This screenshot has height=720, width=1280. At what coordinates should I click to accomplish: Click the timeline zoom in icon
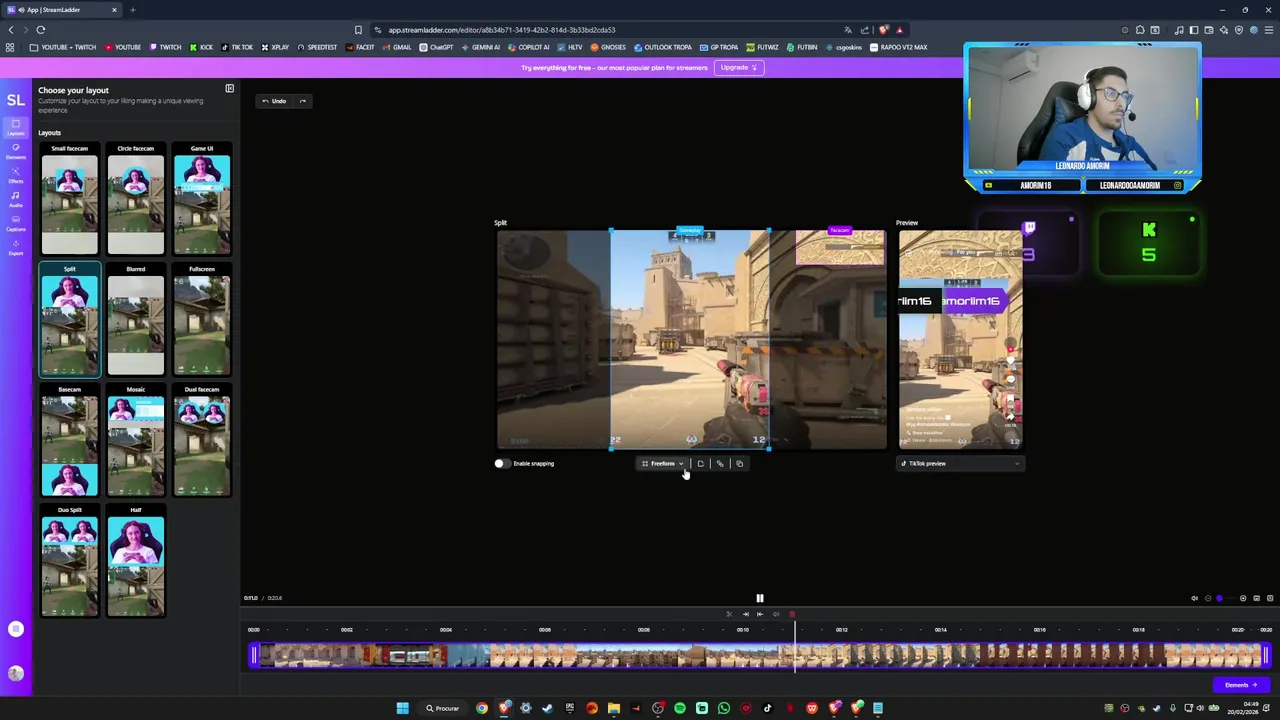click(x=1243, y=598)
